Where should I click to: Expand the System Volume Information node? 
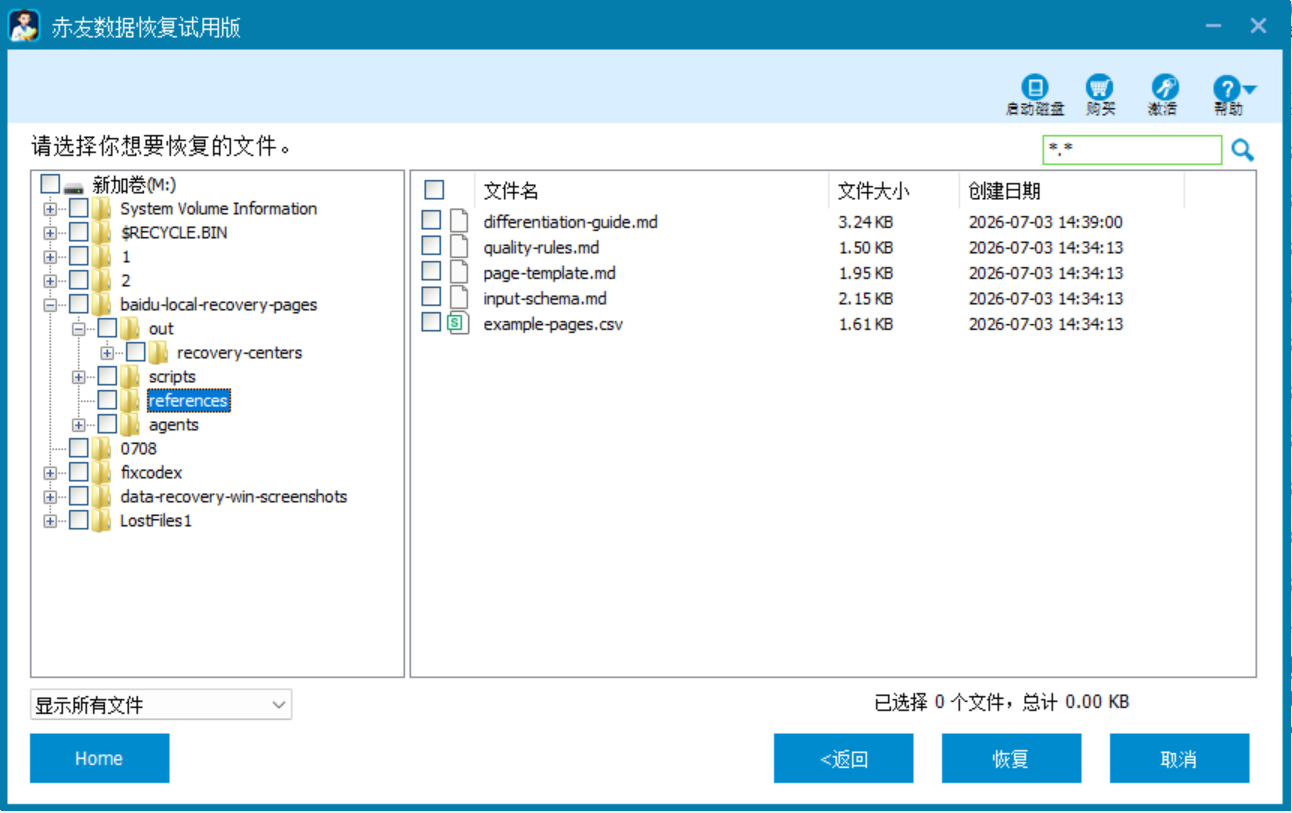50,209
